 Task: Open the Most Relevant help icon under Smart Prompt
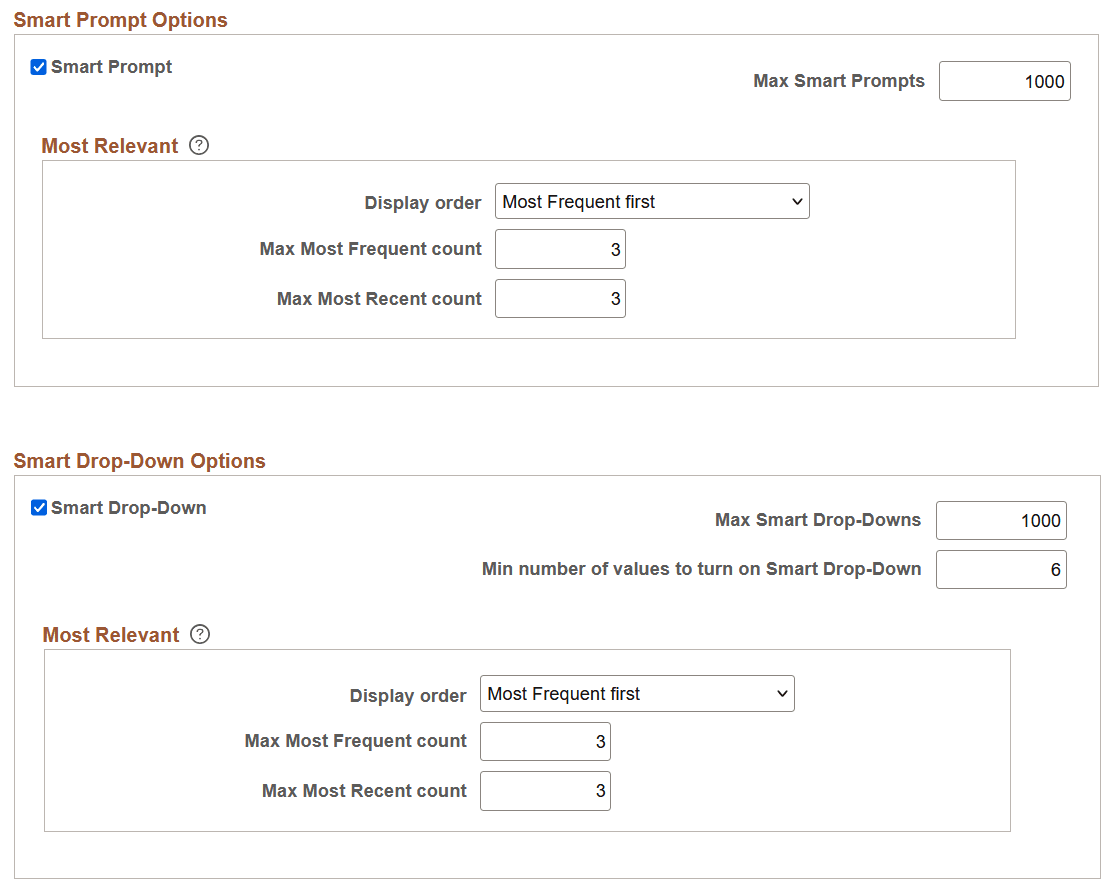coord(199,145)
